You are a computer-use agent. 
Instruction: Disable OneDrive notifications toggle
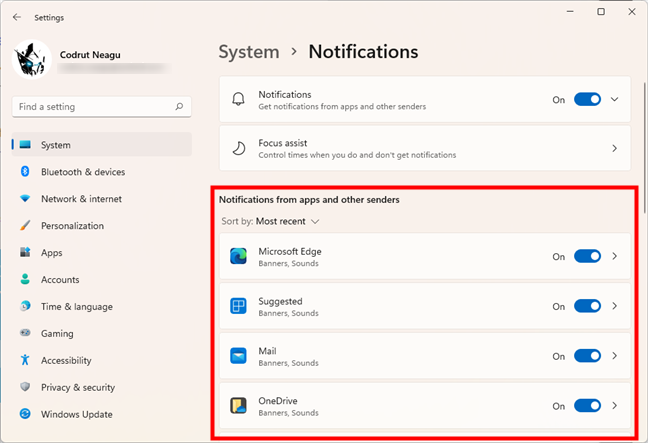[587, 406]
